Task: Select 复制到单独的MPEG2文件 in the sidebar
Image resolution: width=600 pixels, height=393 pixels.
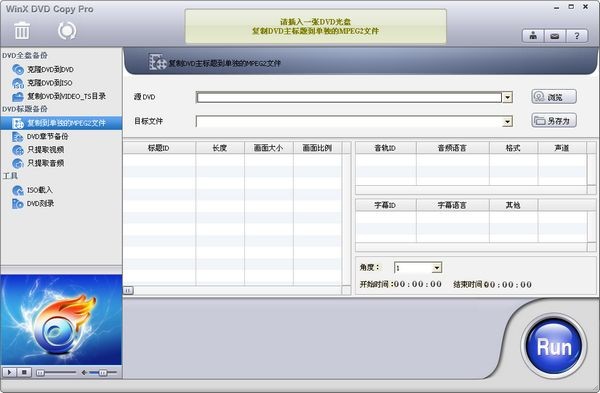Action: [61, 123]
